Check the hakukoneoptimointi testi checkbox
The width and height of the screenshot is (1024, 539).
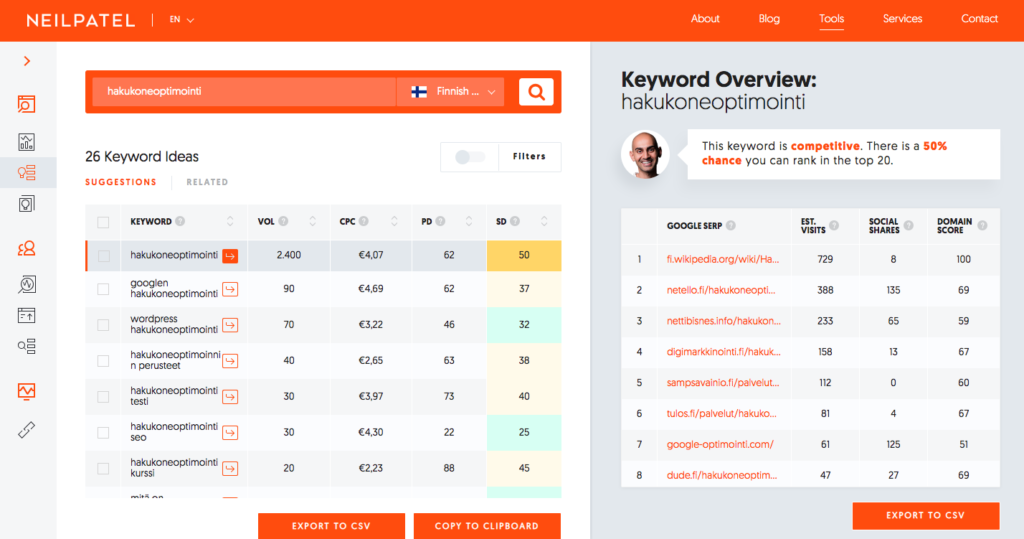click(x=103, y=397)
